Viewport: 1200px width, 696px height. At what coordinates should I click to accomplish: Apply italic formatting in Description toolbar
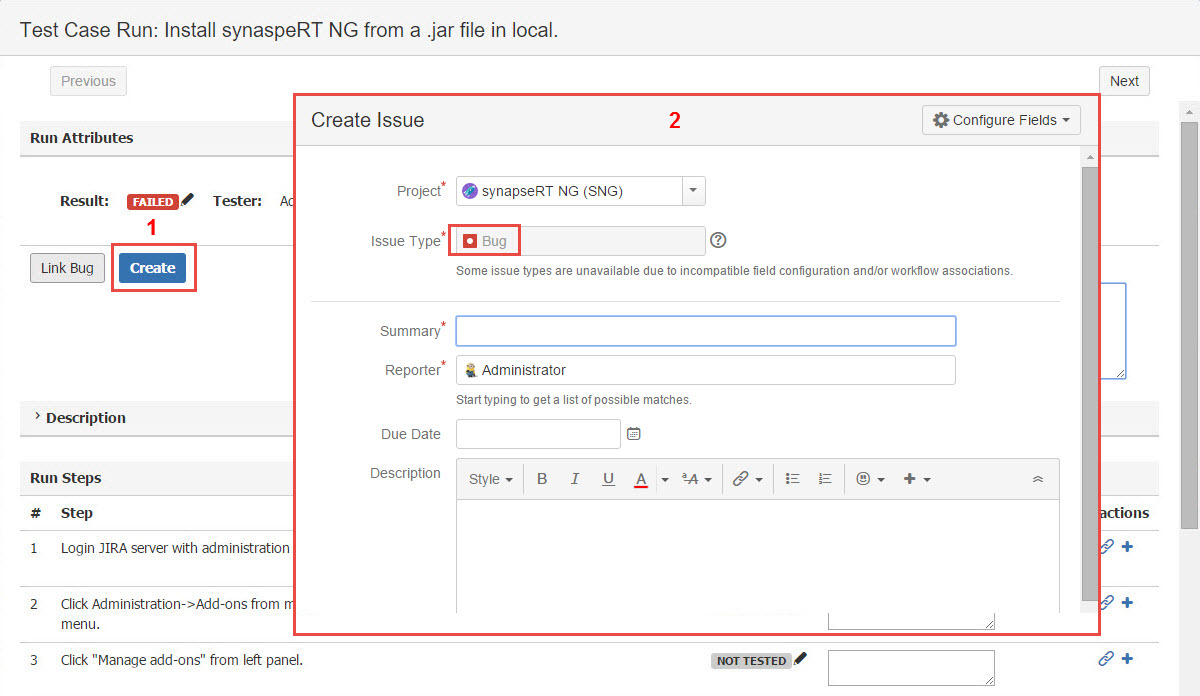pos(575,479)
